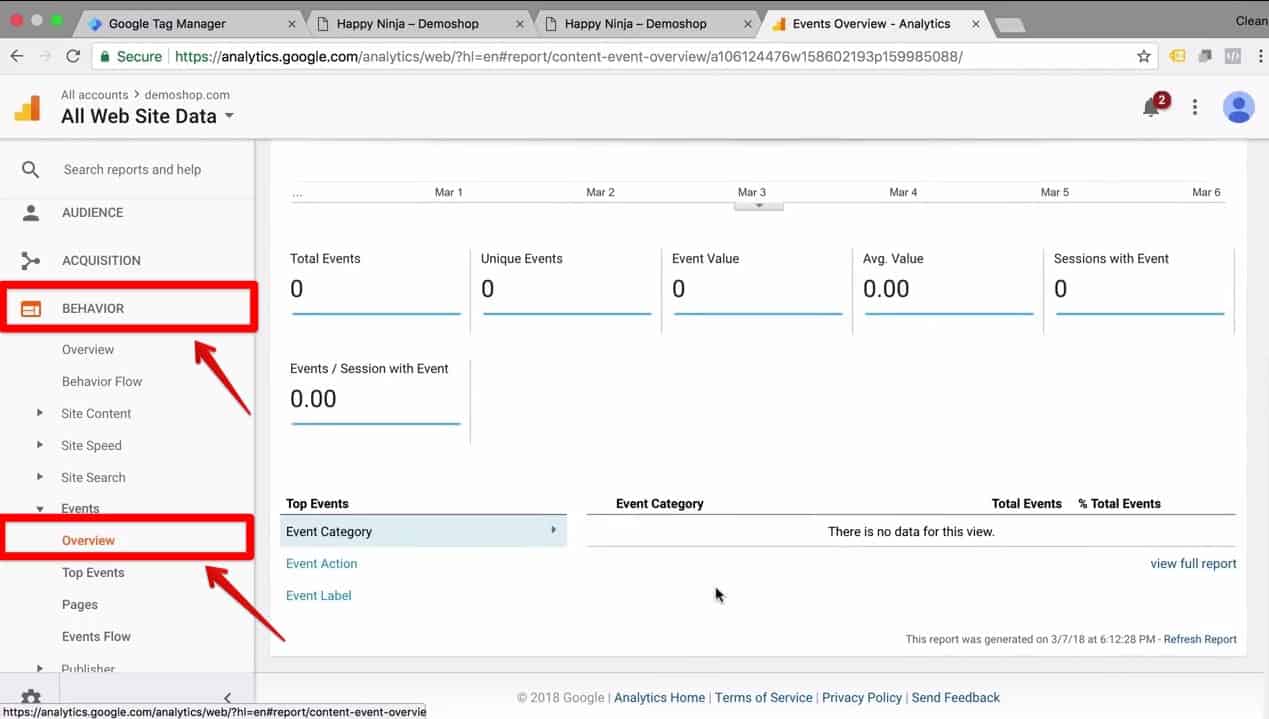This screenshot has width=1269, height=719.
Task: Open Acquisition via its sidebar icon
Action: tap(29, 260)
